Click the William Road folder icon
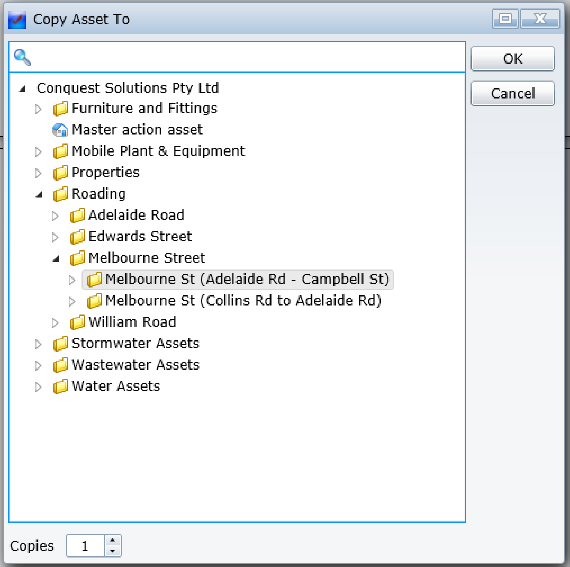The width and height of the screenshot is (570, 567). 77,322
